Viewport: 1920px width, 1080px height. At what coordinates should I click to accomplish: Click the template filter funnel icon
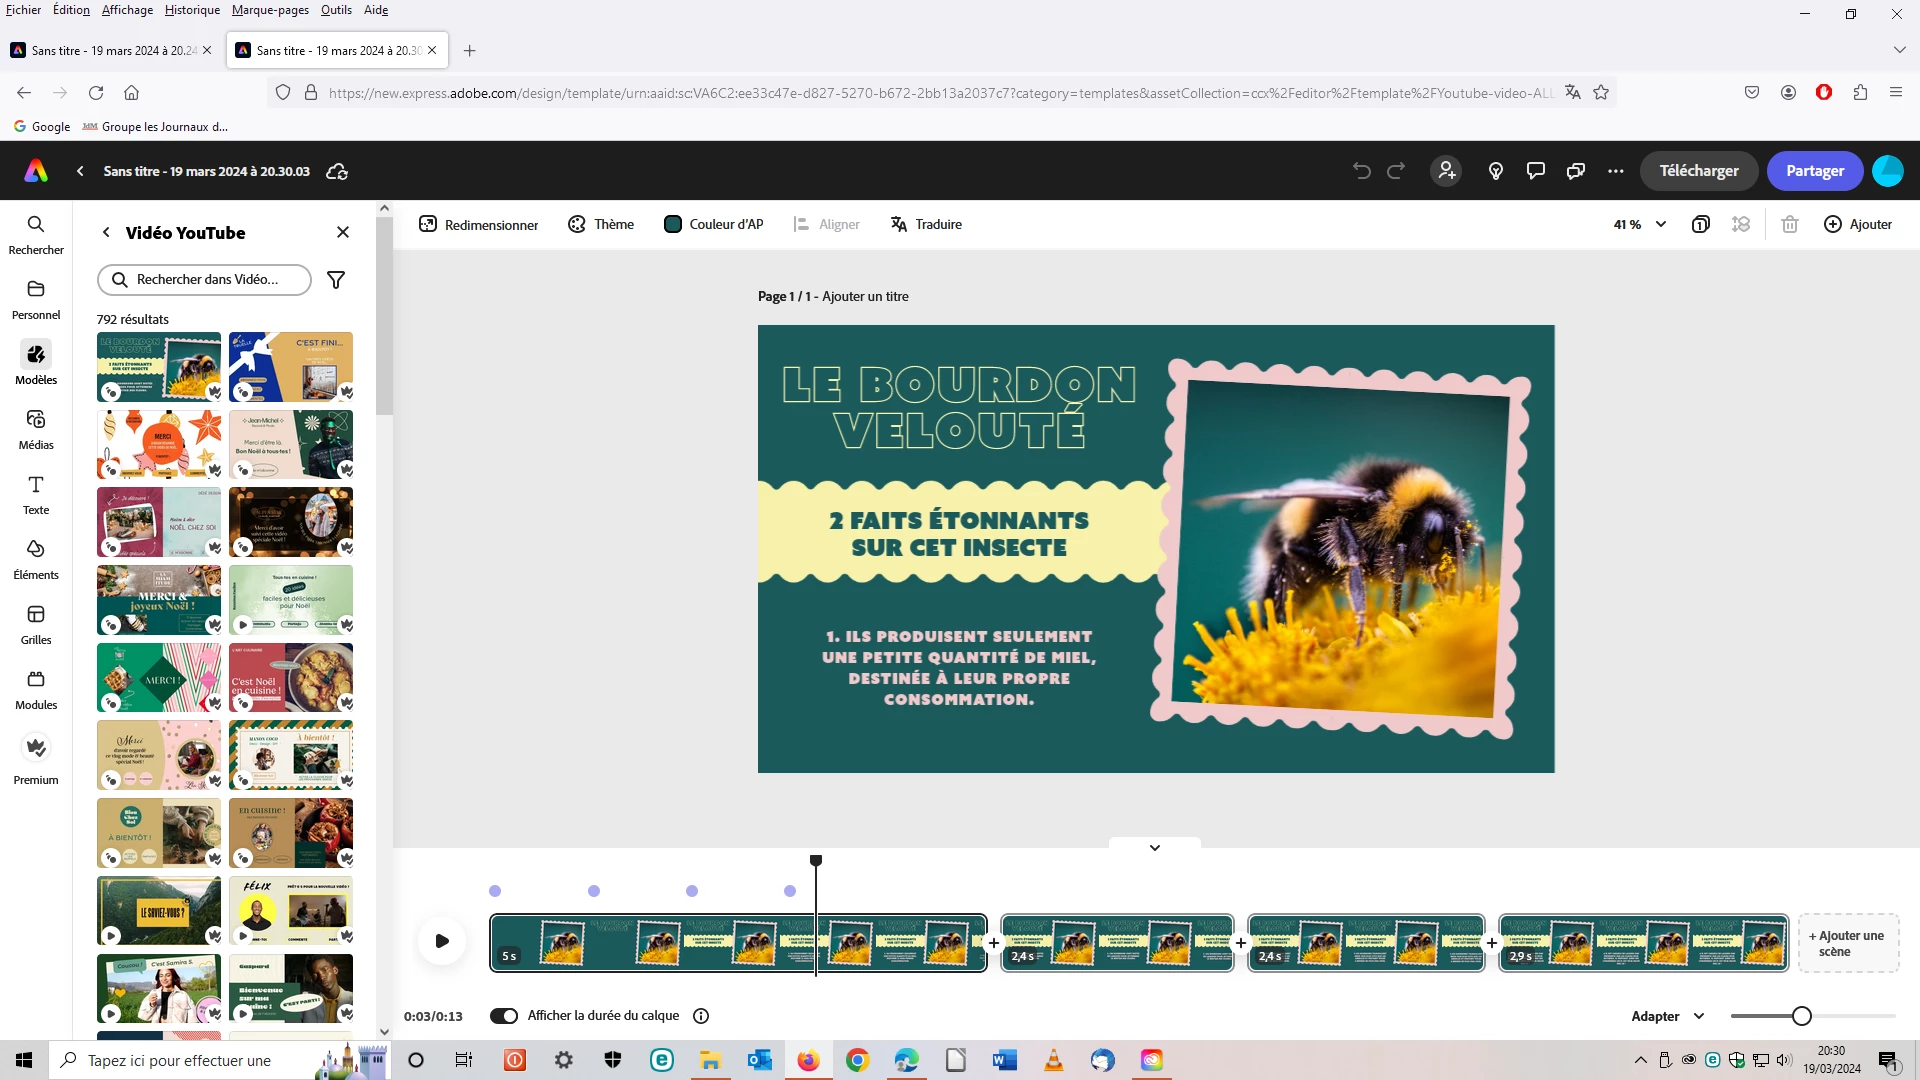tap(336, 280)
